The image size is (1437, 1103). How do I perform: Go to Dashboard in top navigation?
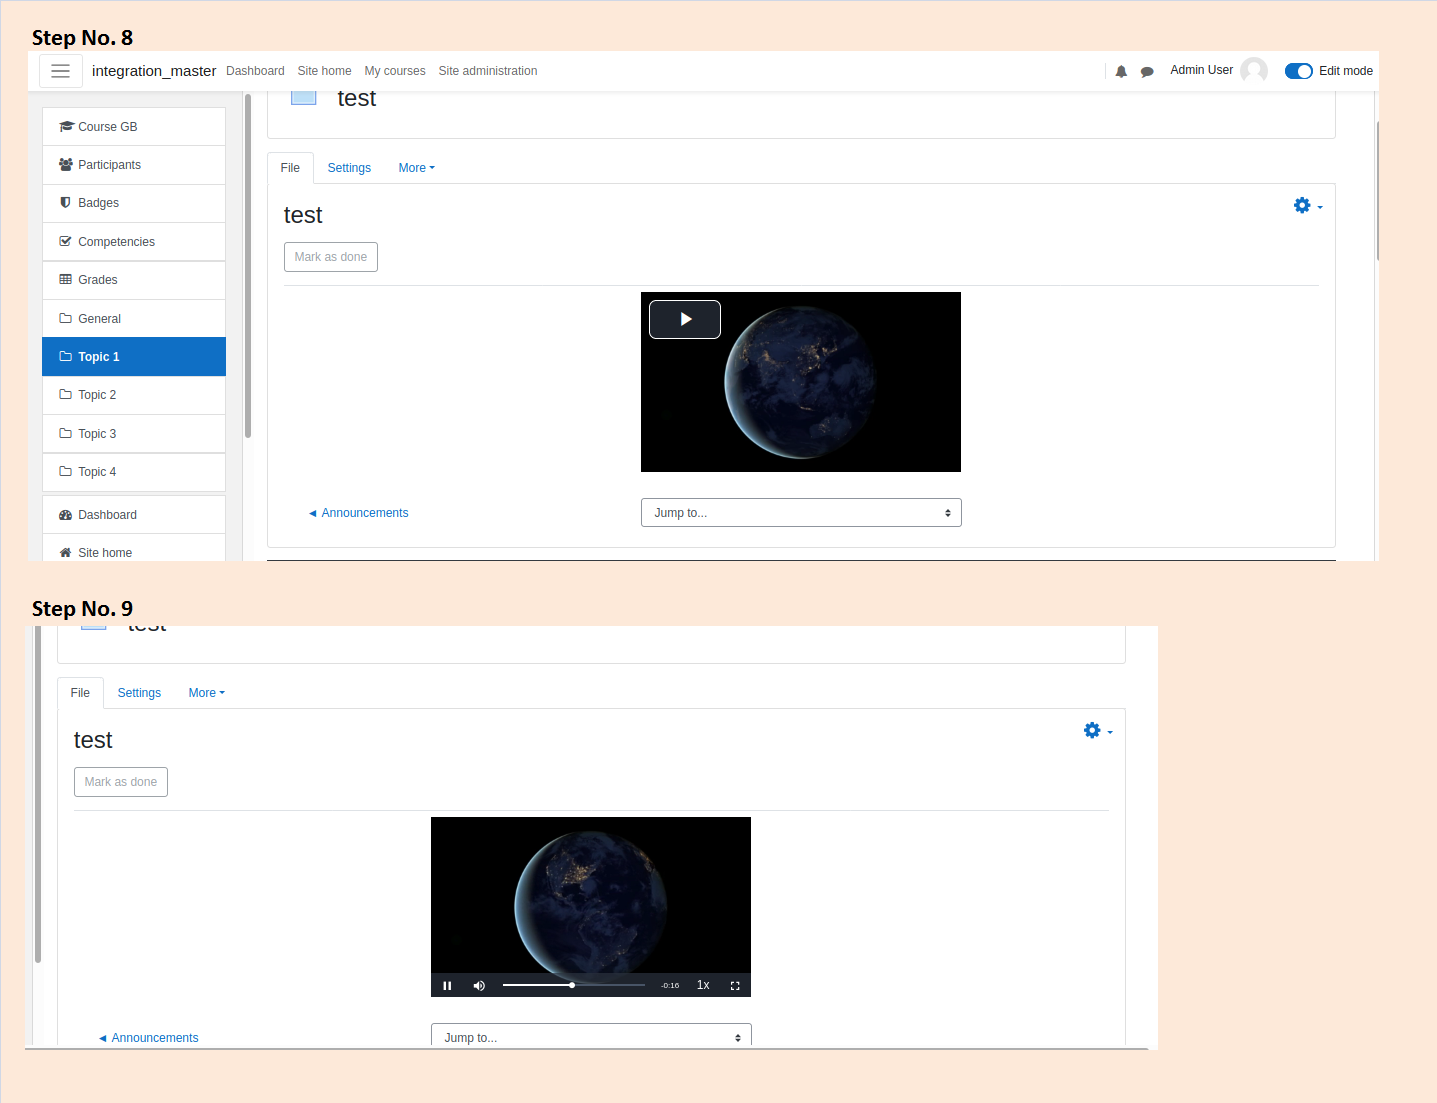click(255, 71)
